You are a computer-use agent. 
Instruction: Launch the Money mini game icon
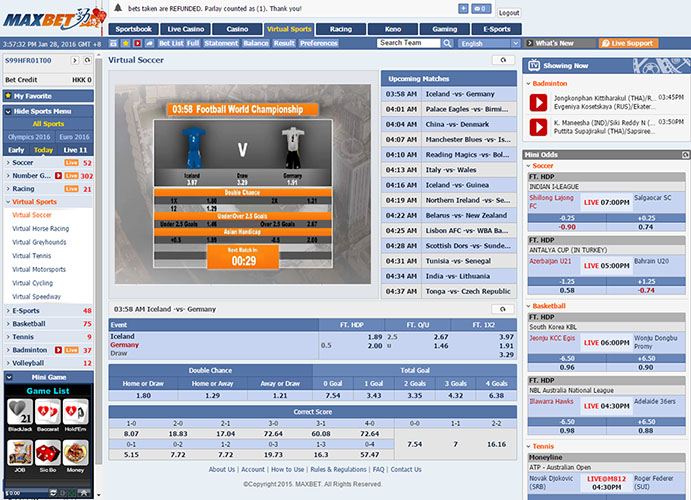click(75, 452)
